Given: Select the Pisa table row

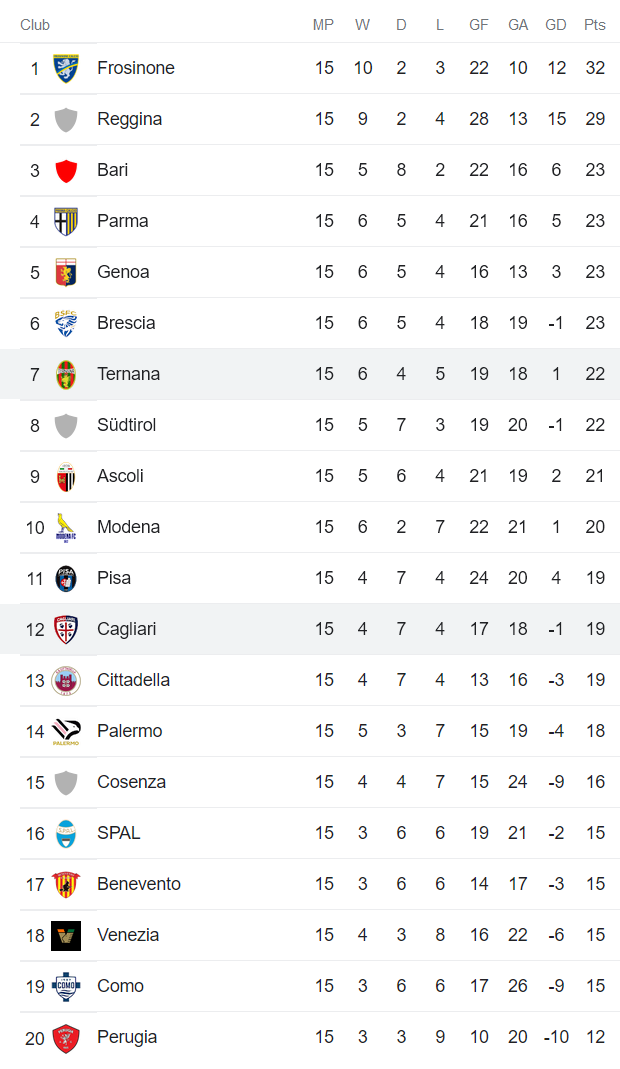Looking at the screenshot, I should coord(310,578).
